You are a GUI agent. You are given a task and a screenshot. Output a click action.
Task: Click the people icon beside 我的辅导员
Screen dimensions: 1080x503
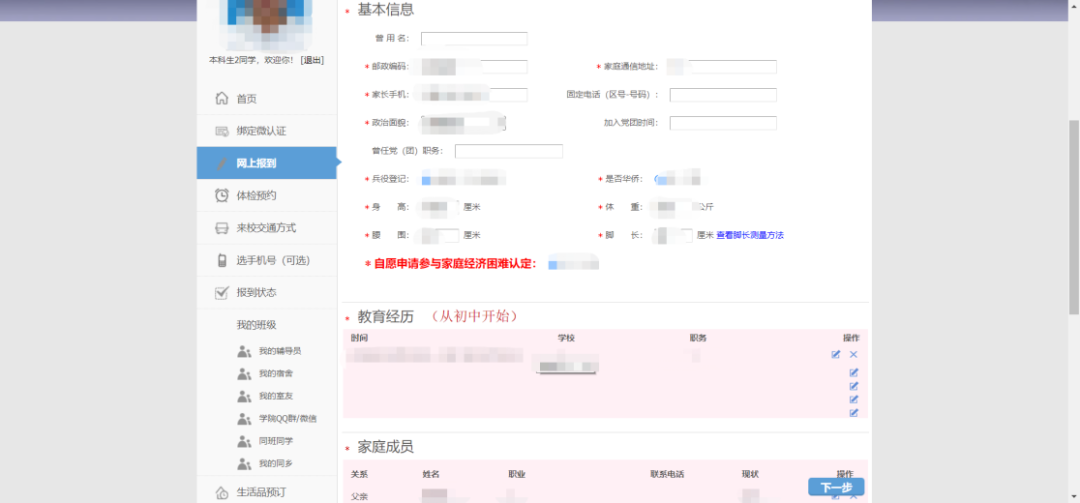(x=244, y=351)
